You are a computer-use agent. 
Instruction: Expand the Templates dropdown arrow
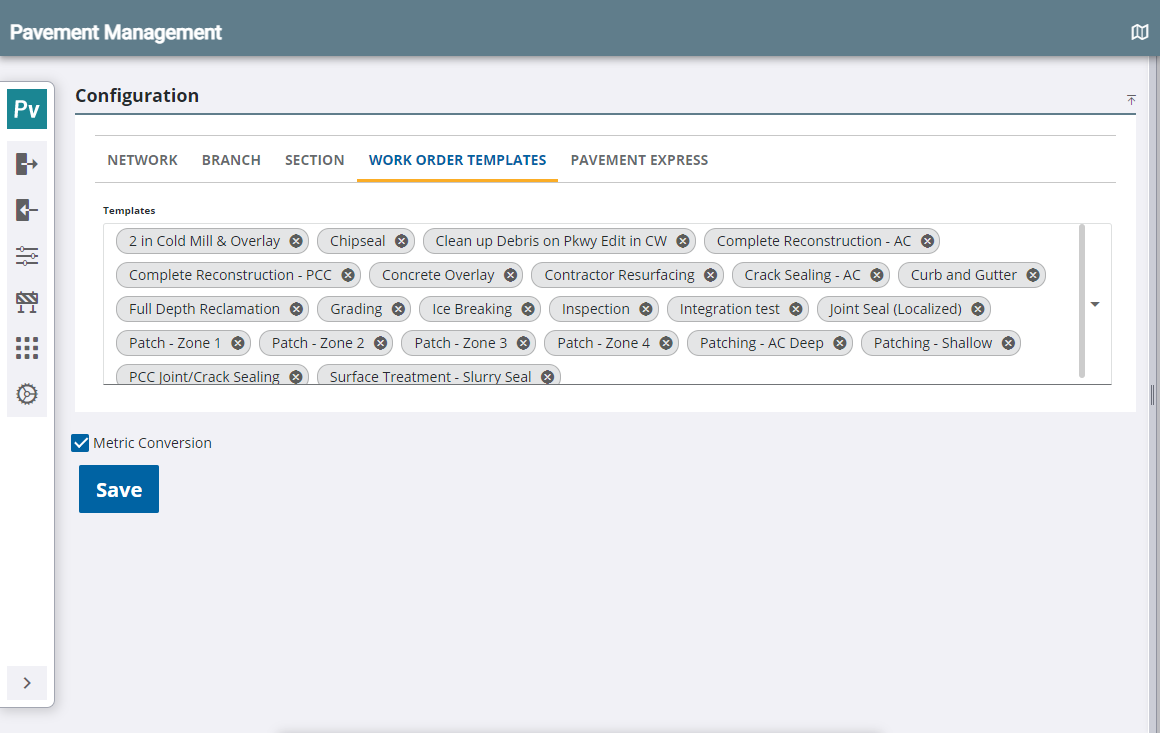(x=1094, y=303)
